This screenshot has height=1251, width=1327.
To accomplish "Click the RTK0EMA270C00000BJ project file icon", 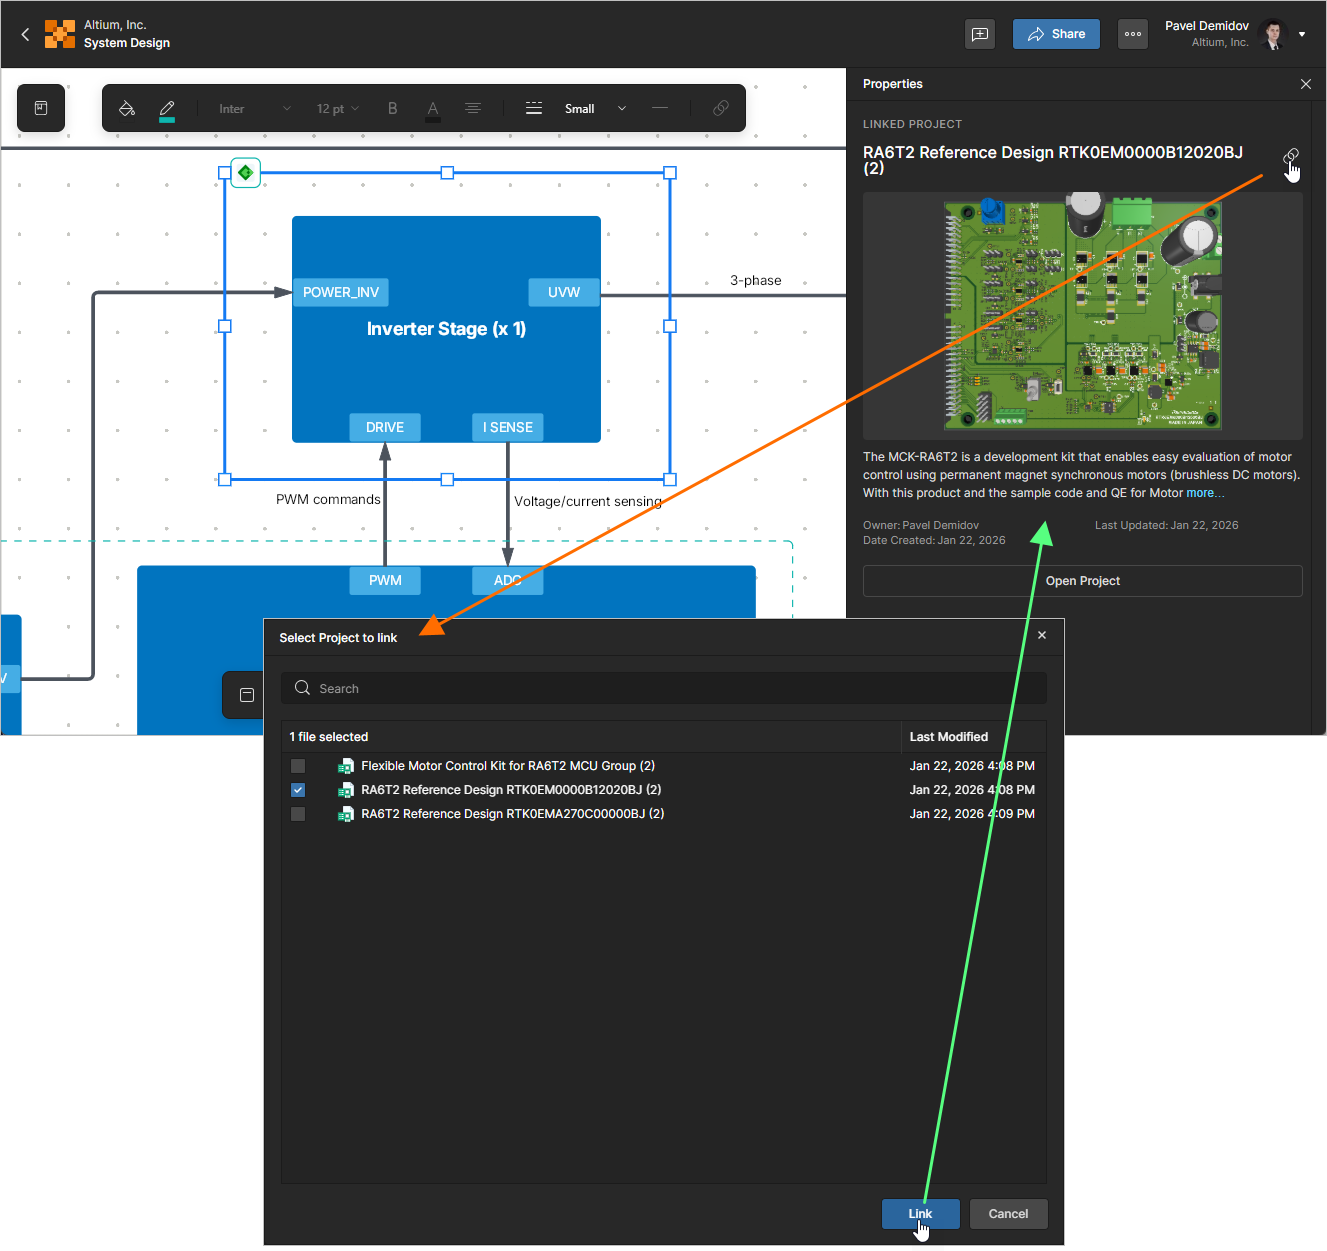I will (346, 814).
